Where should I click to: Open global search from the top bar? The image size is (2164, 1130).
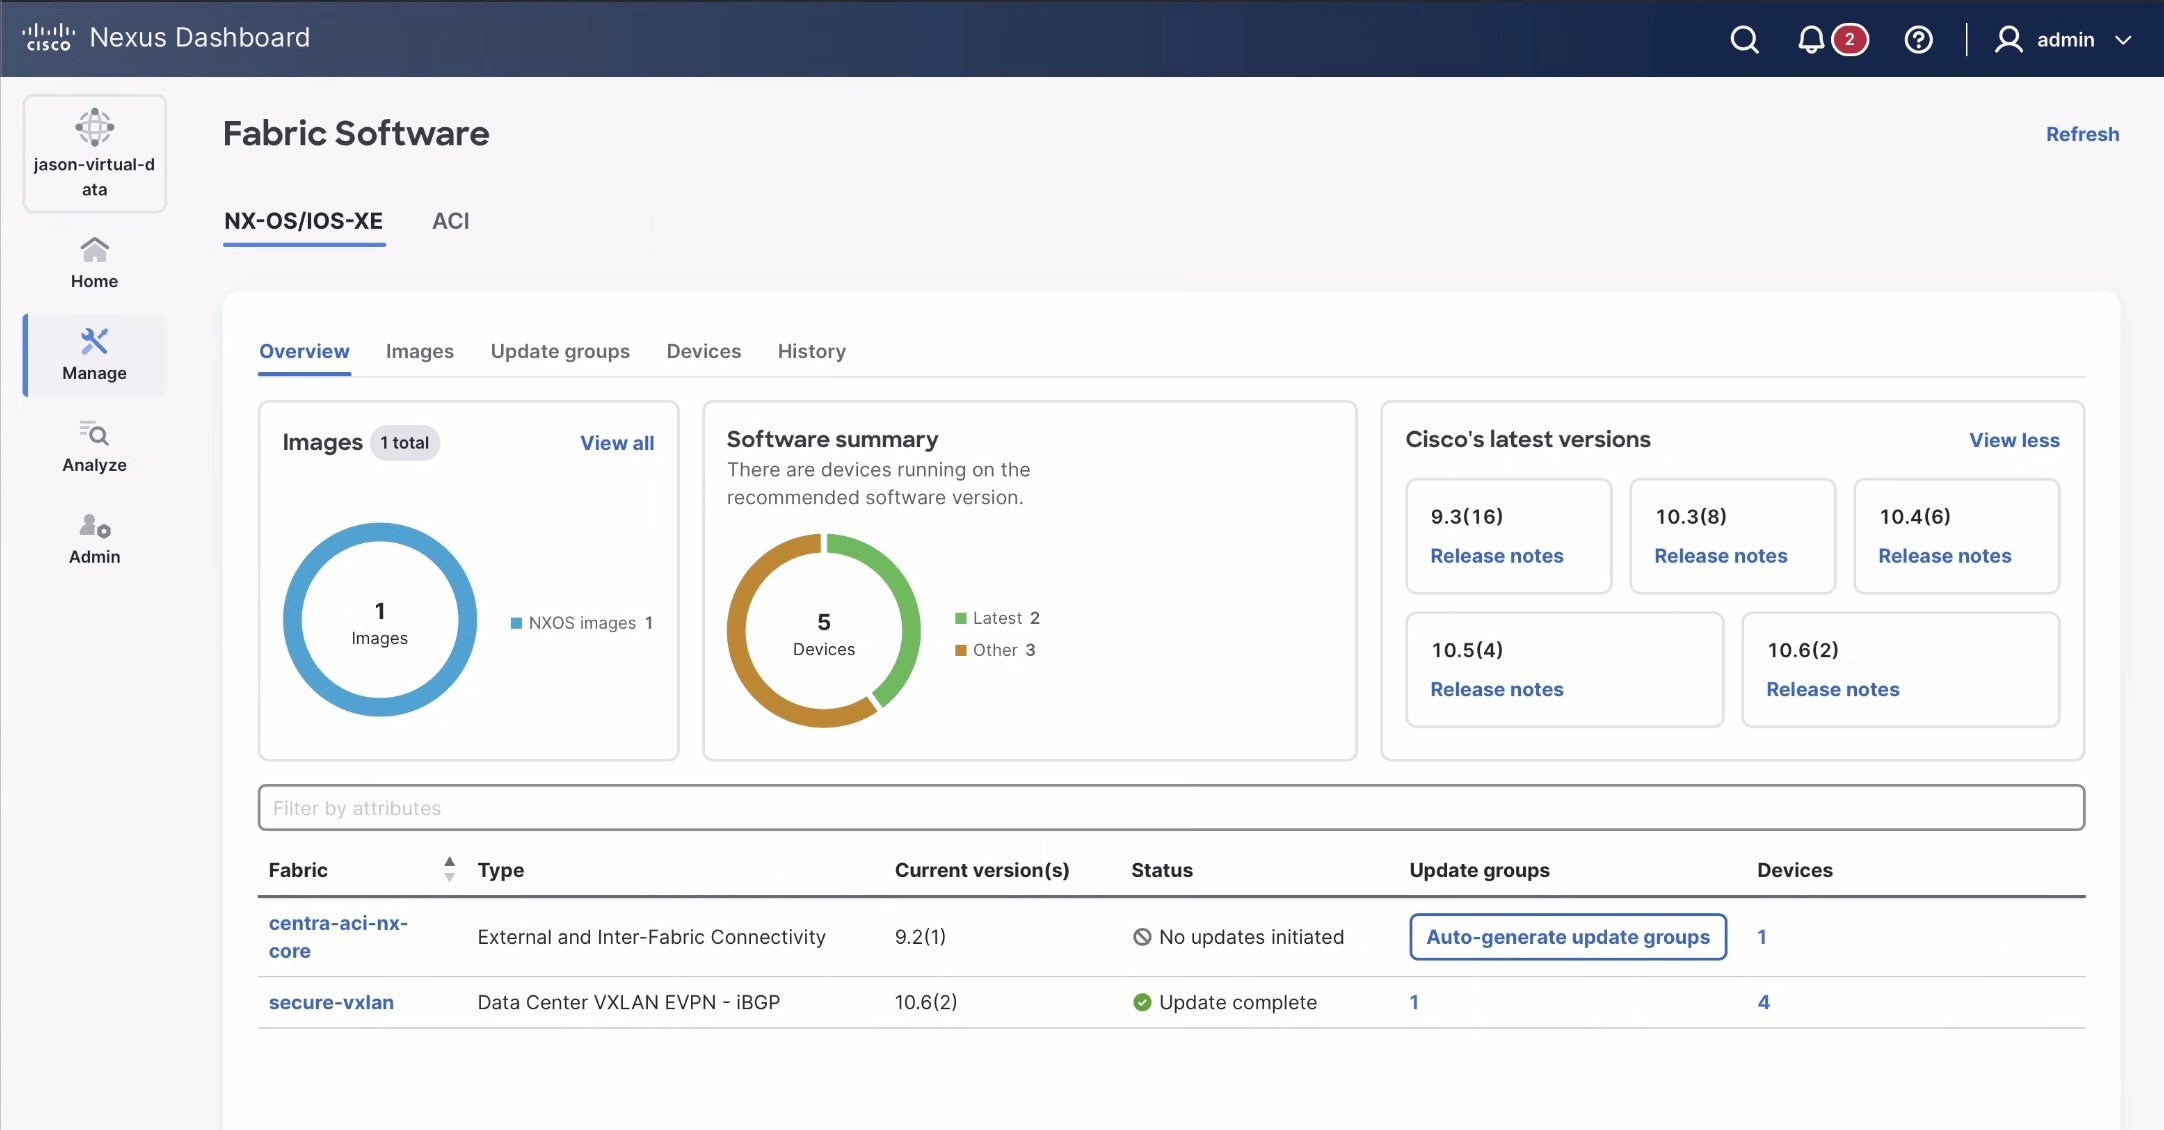pos(1744,39)
